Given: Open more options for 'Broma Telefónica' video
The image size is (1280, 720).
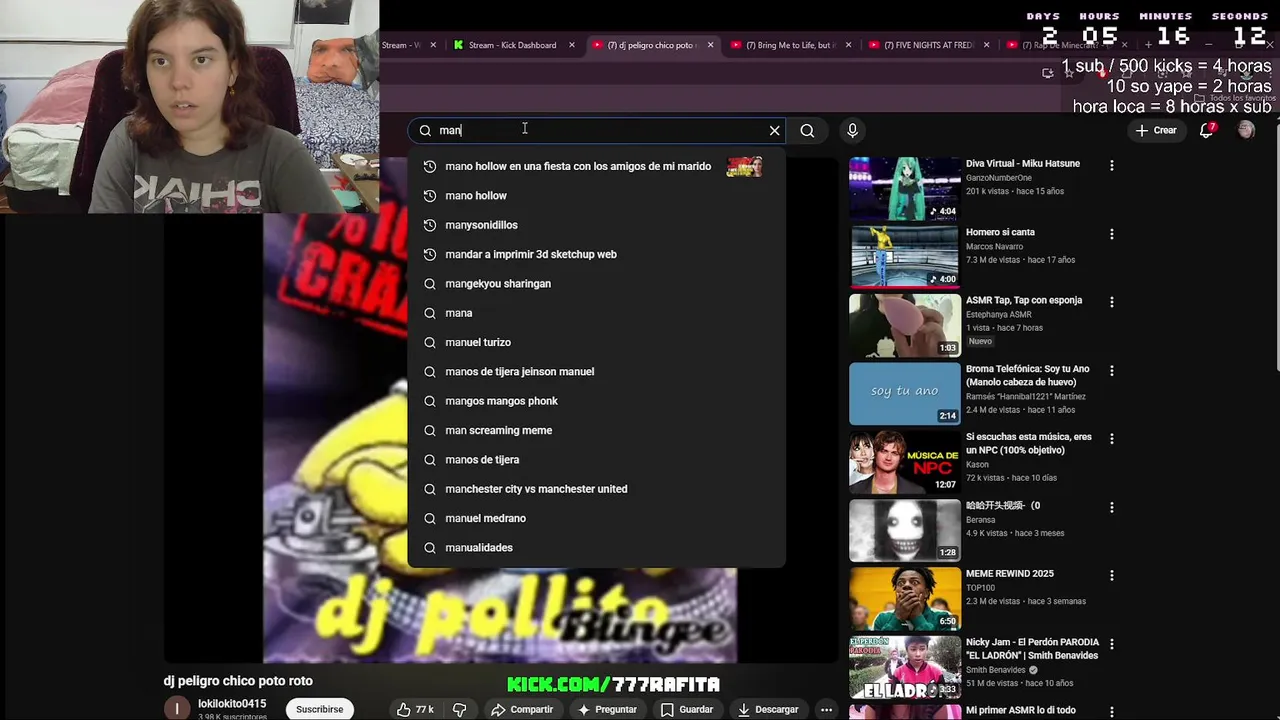Looking at the screenshot, I should pos(1111,371).
